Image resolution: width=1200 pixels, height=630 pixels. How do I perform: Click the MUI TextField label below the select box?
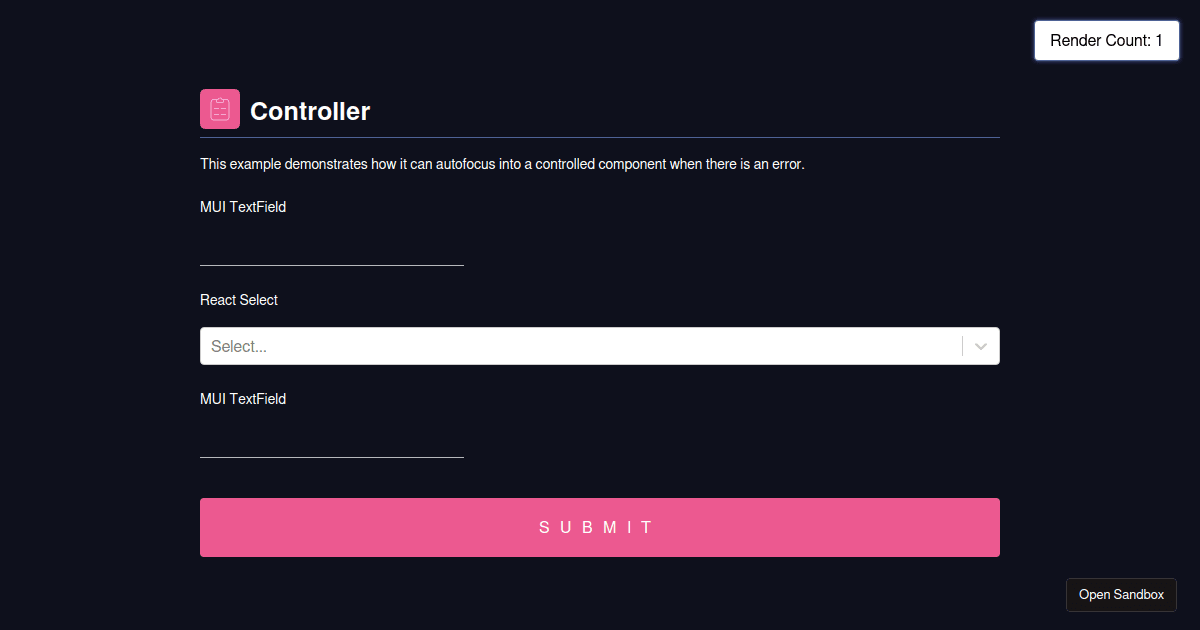click(243, 399)
